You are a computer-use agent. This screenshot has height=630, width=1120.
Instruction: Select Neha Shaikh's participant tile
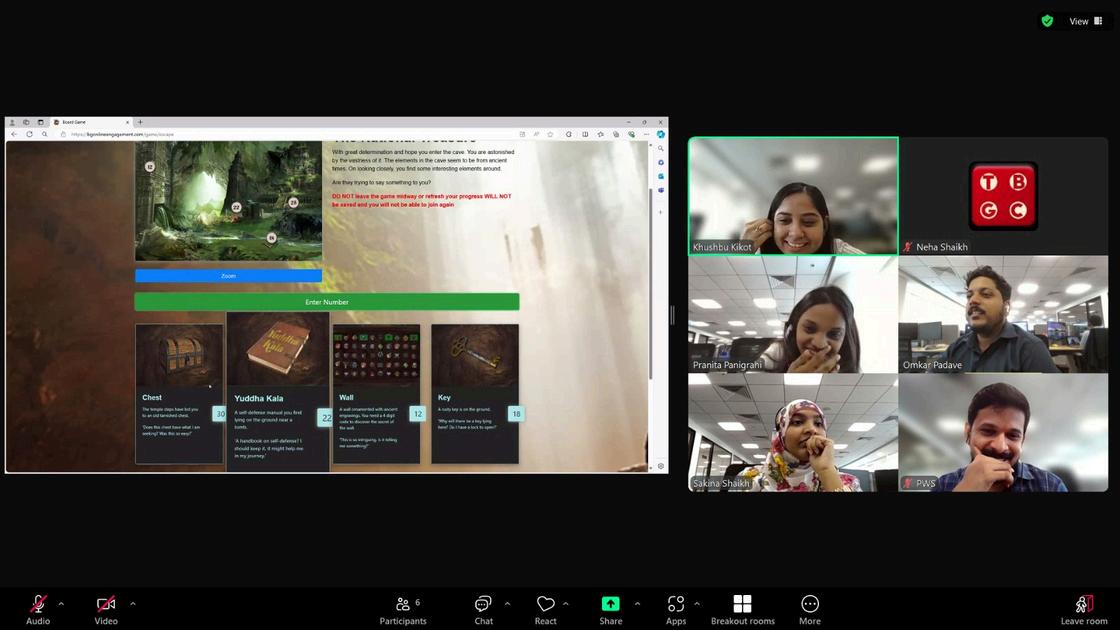click(1004, 196)
